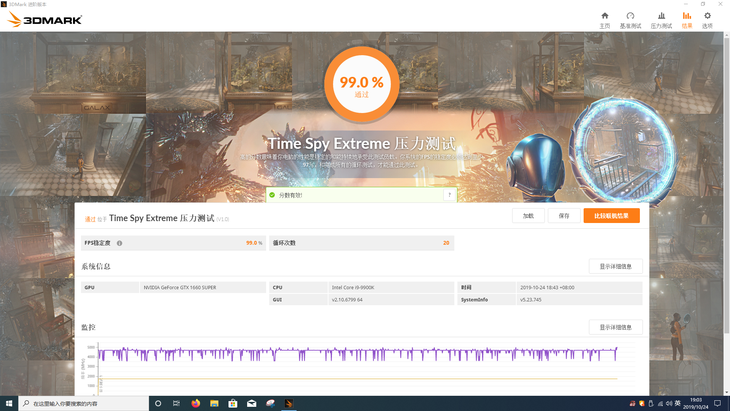730x411 pixels.
Task: Click the 英 input language indicator
Action: [x=678, y=404]
